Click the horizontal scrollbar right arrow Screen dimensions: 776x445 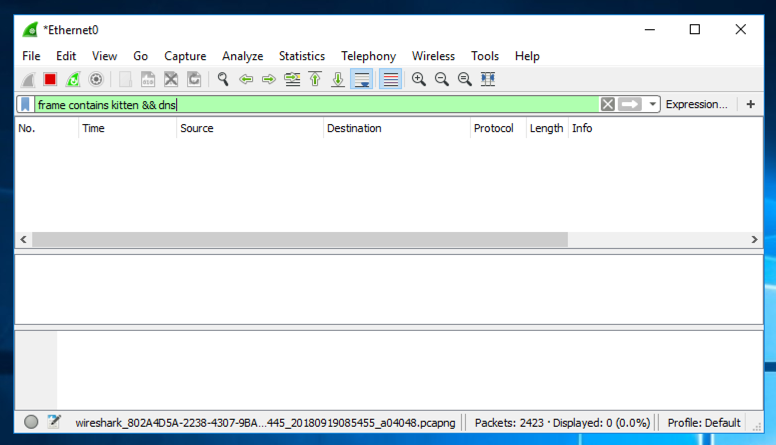(754, 240)
